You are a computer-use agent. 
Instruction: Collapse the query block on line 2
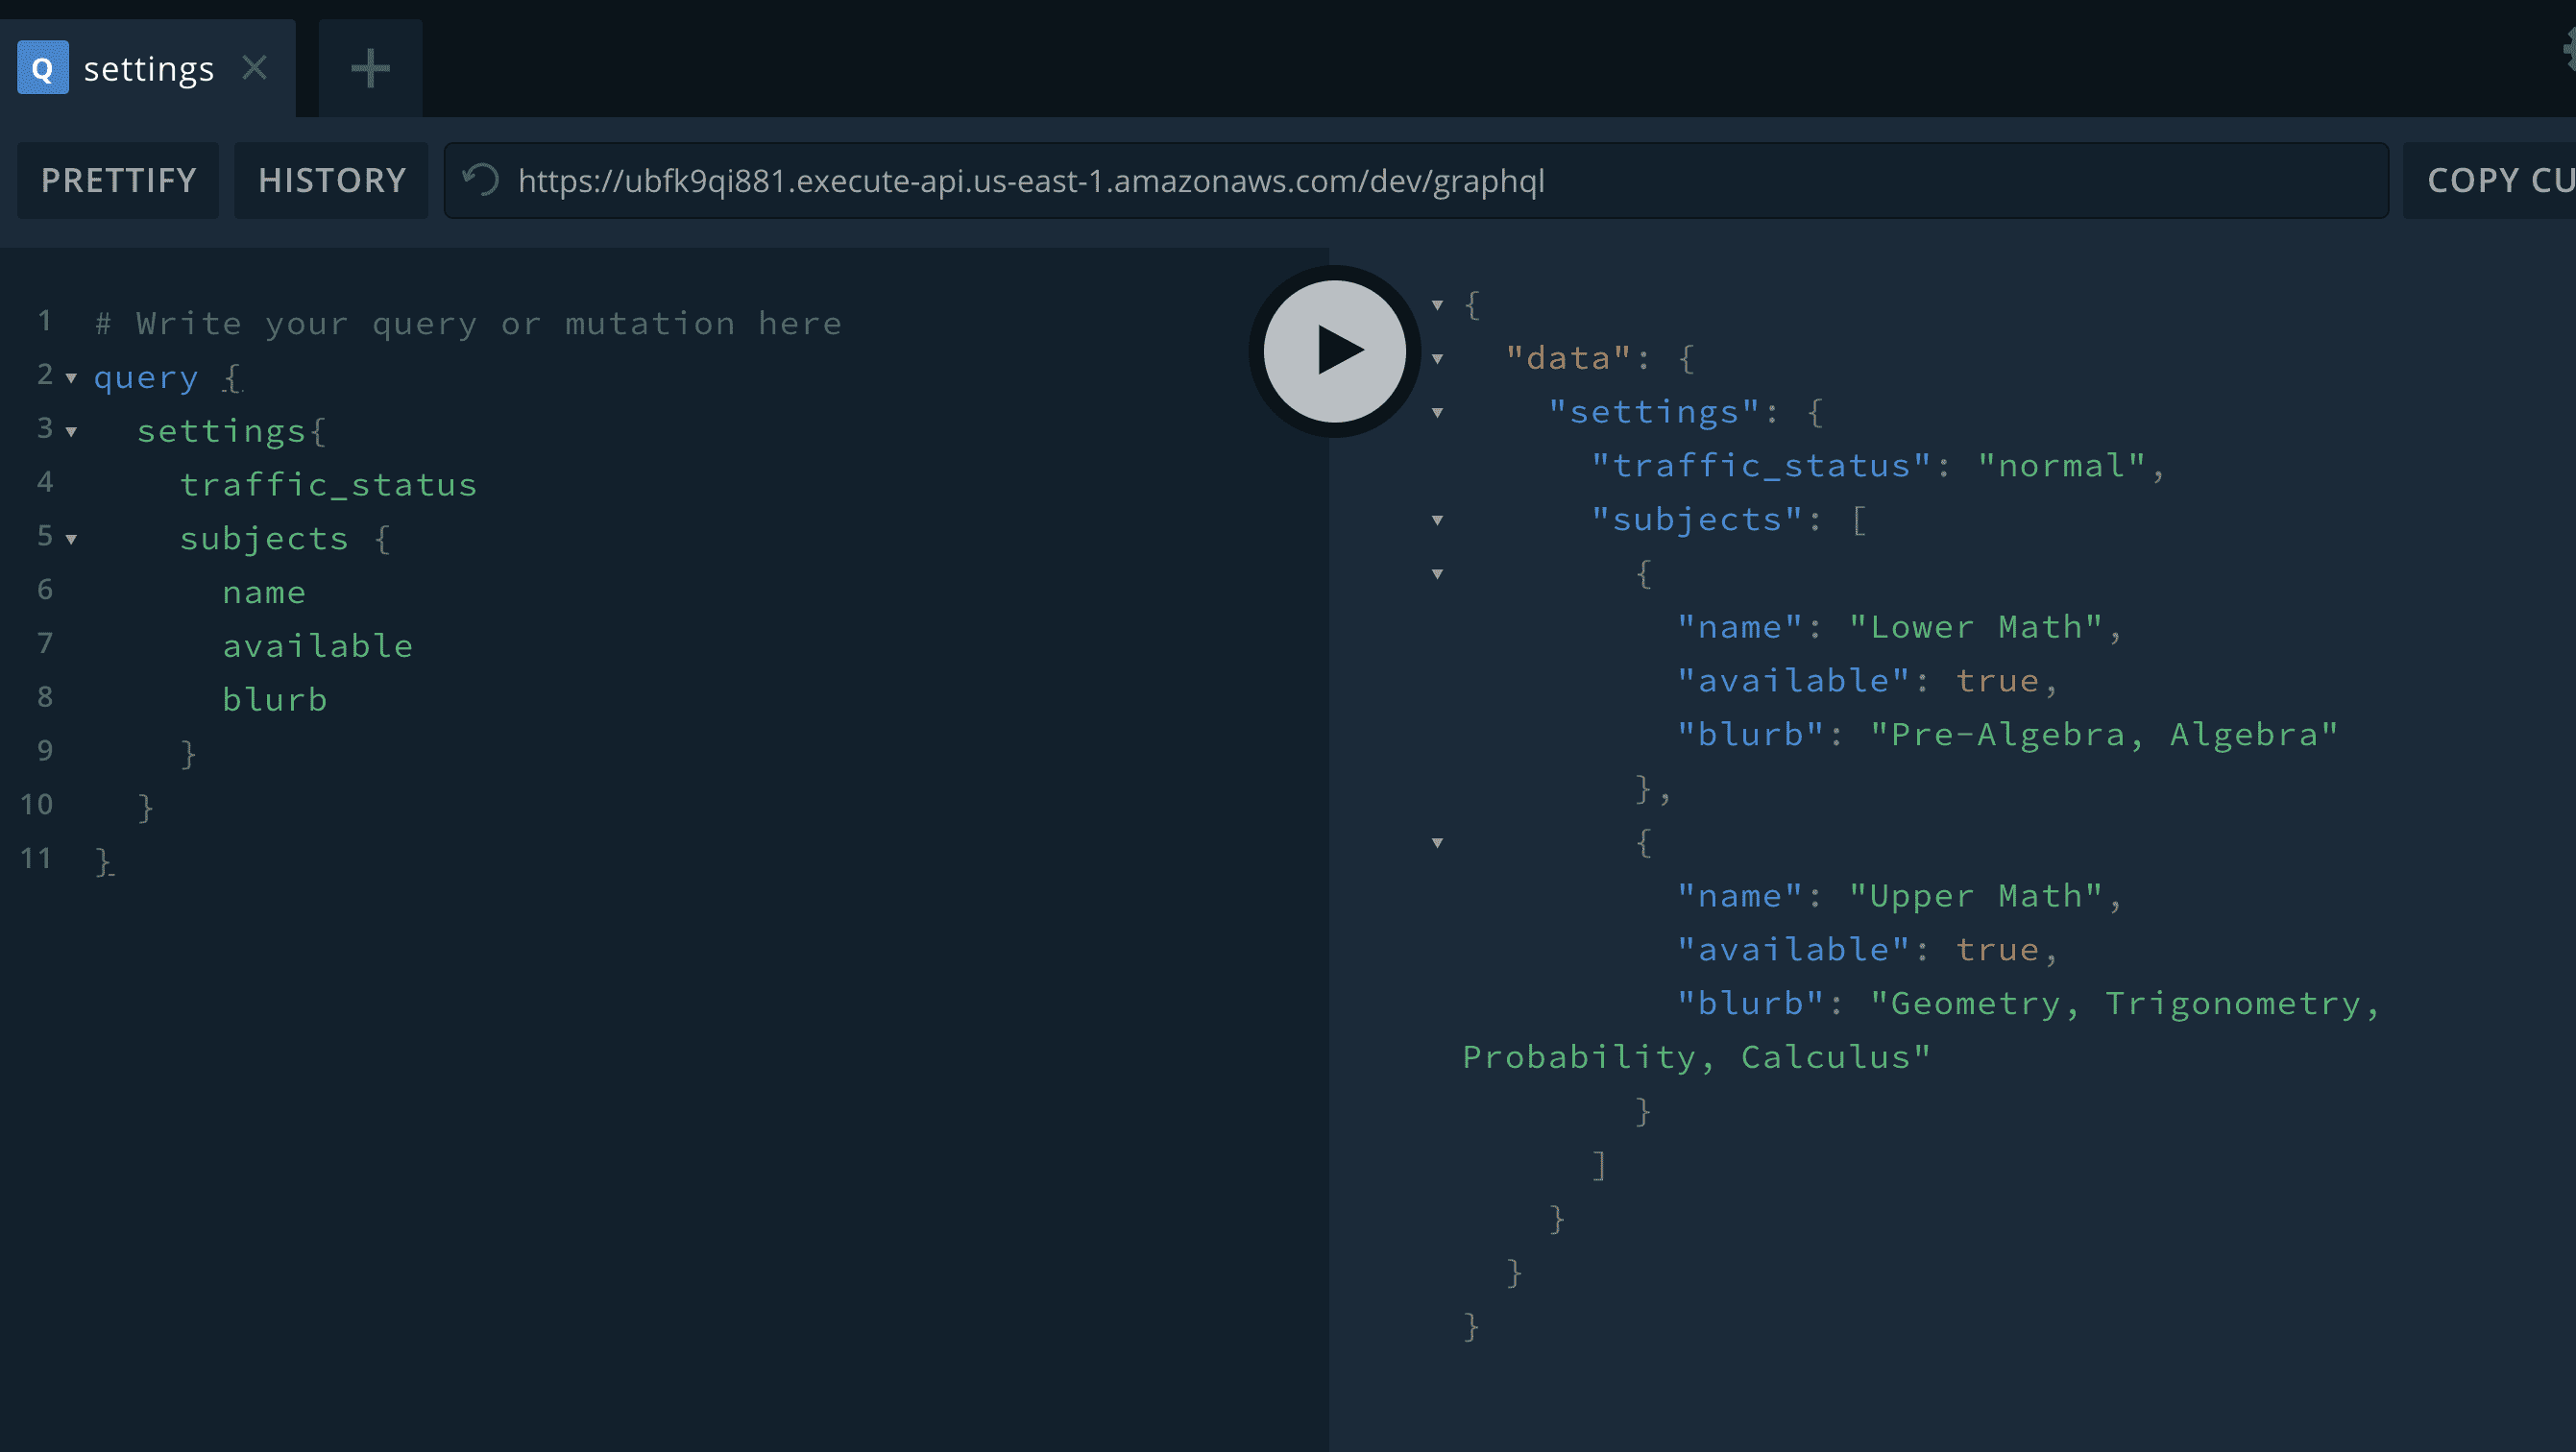71,378
